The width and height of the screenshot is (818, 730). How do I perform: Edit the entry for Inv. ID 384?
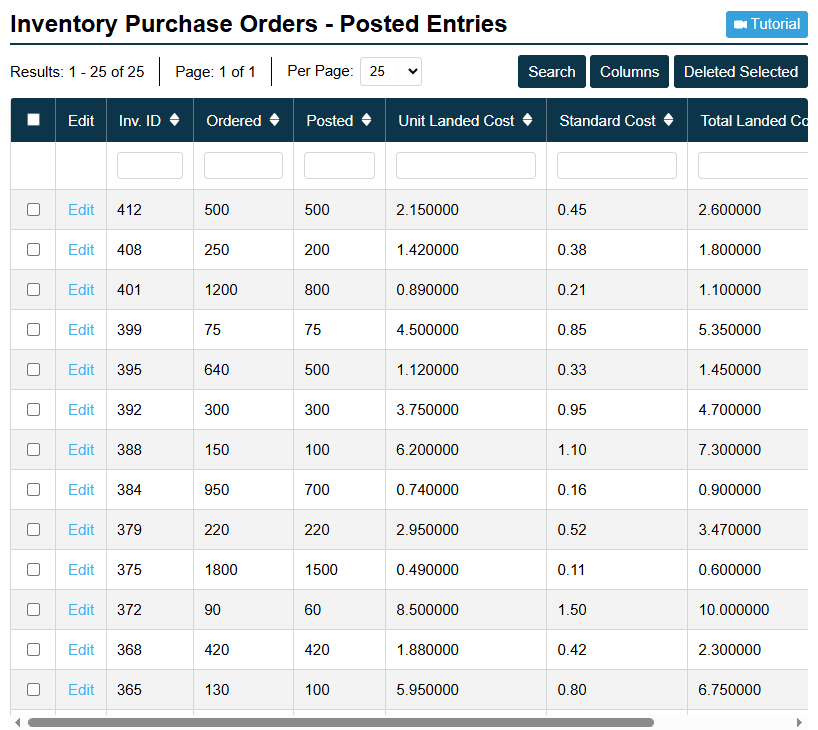click(81, 489)
